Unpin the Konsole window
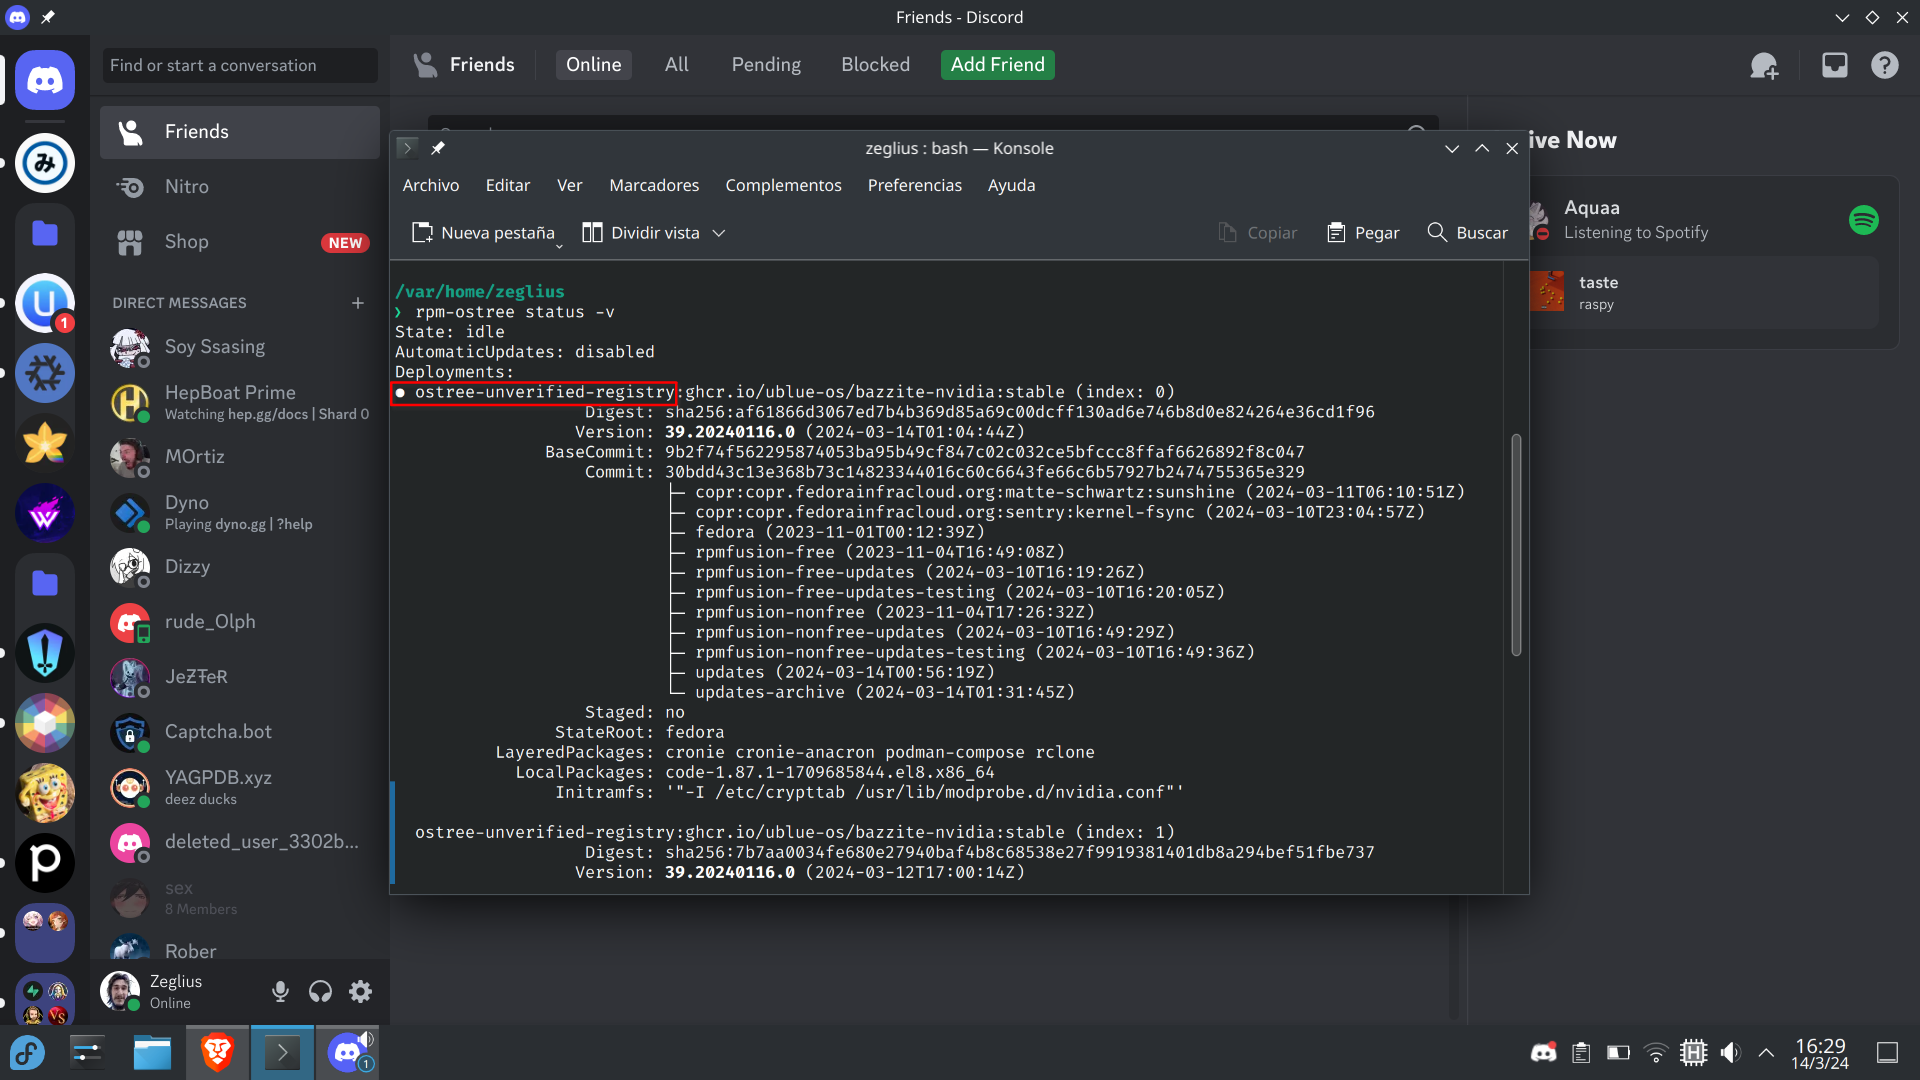 [x=438, y=148]
